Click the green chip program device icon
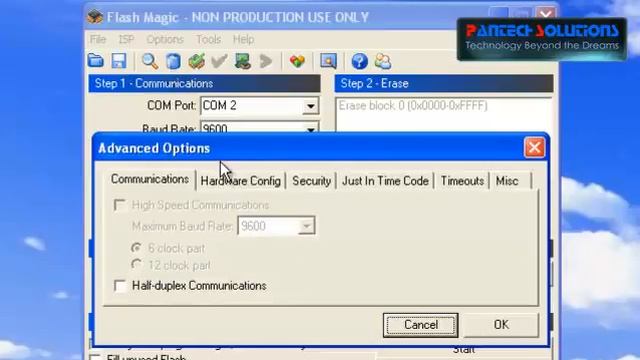The width and height of the screenshot is (640, 360). (196, 61)
